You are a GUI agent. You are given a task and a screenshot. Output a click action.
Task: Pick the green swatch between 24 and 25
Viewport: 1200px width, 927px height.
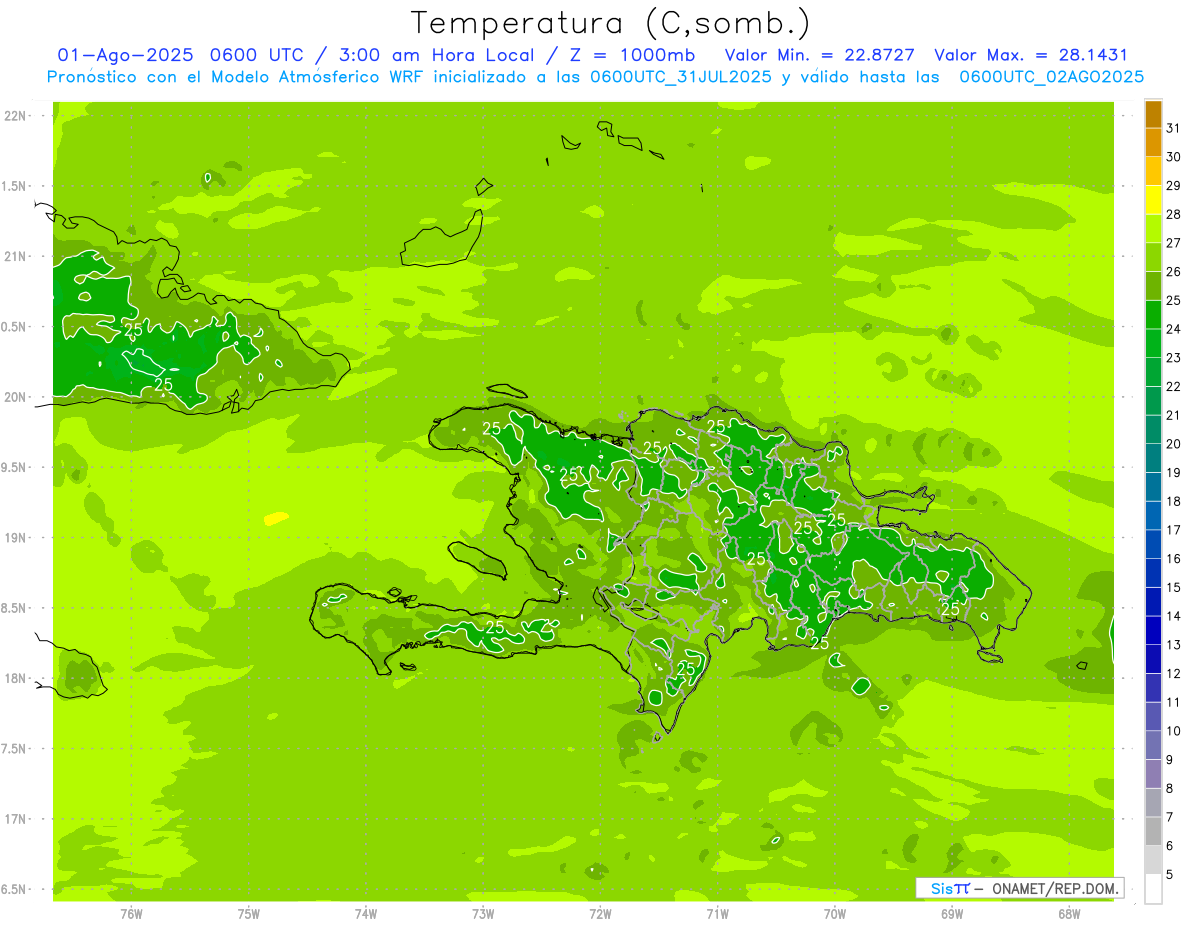[x=1153, y=315]
